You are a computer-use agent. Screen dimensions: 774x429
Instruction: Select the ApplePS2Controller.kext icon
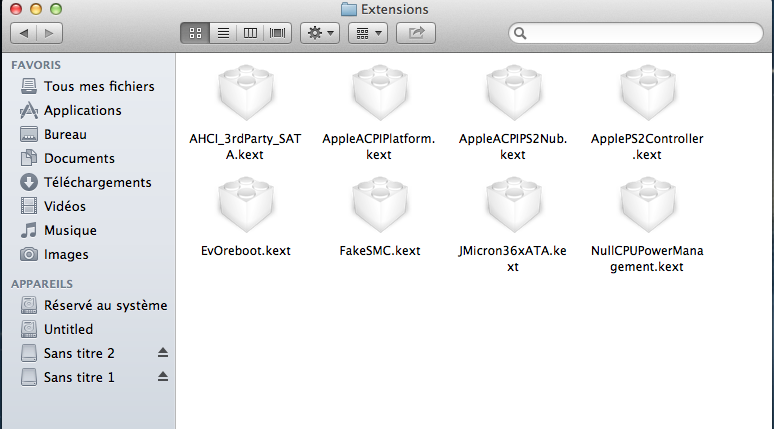(648, 92)
